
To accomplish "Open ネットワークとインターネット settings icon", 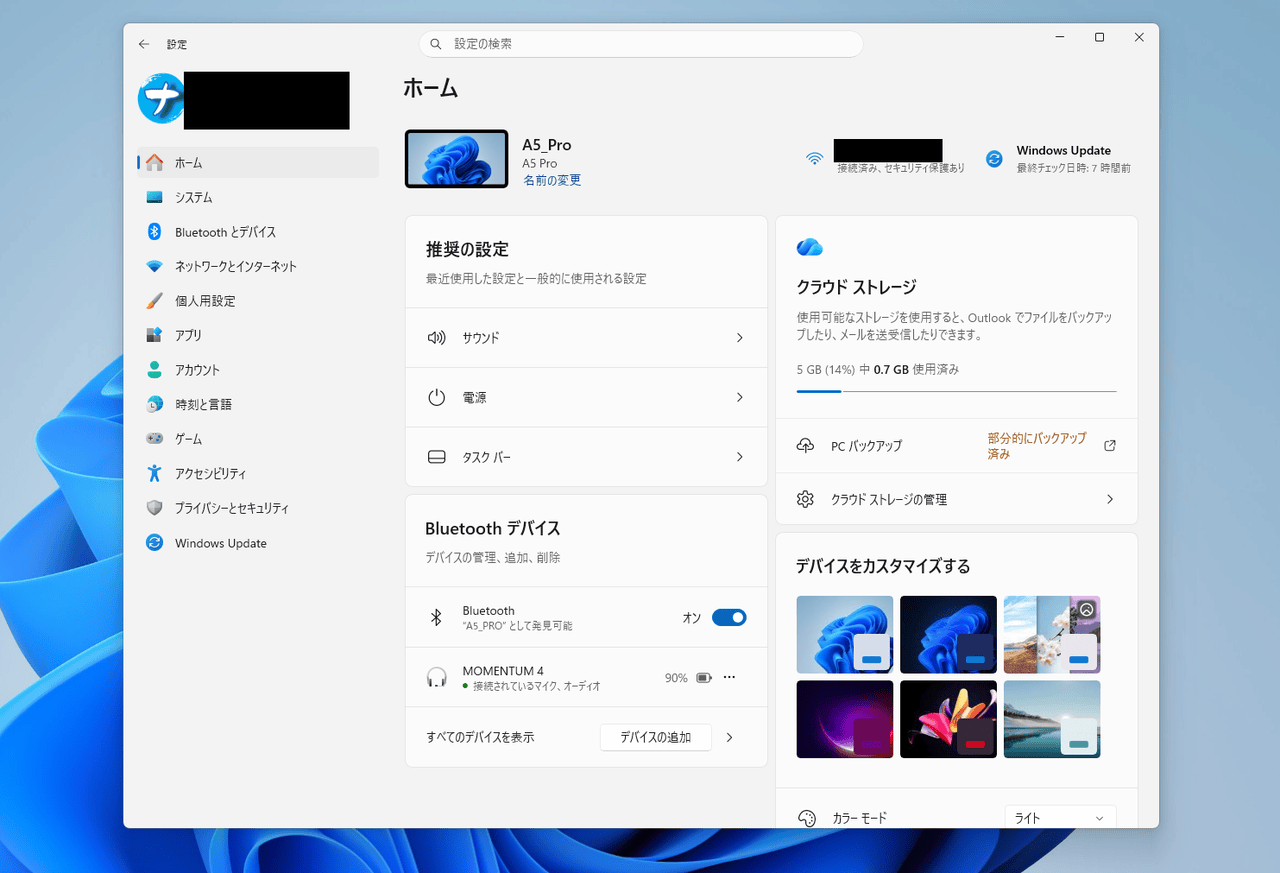I will 154,266.
